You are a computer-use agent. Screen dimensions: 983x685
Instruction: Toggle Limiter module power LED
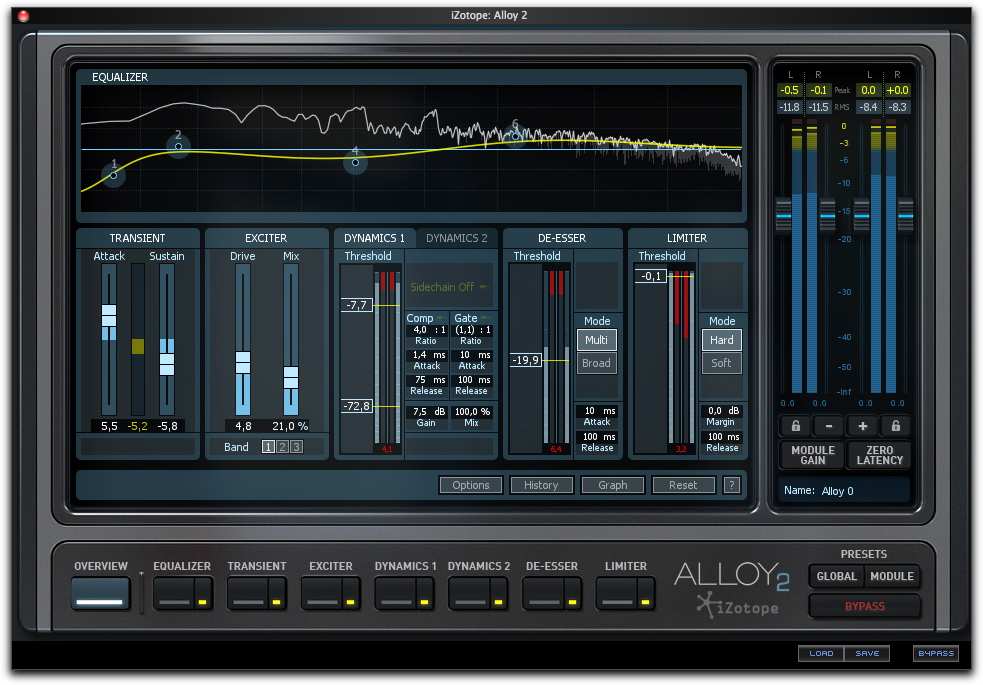click(x=645, y=602)
